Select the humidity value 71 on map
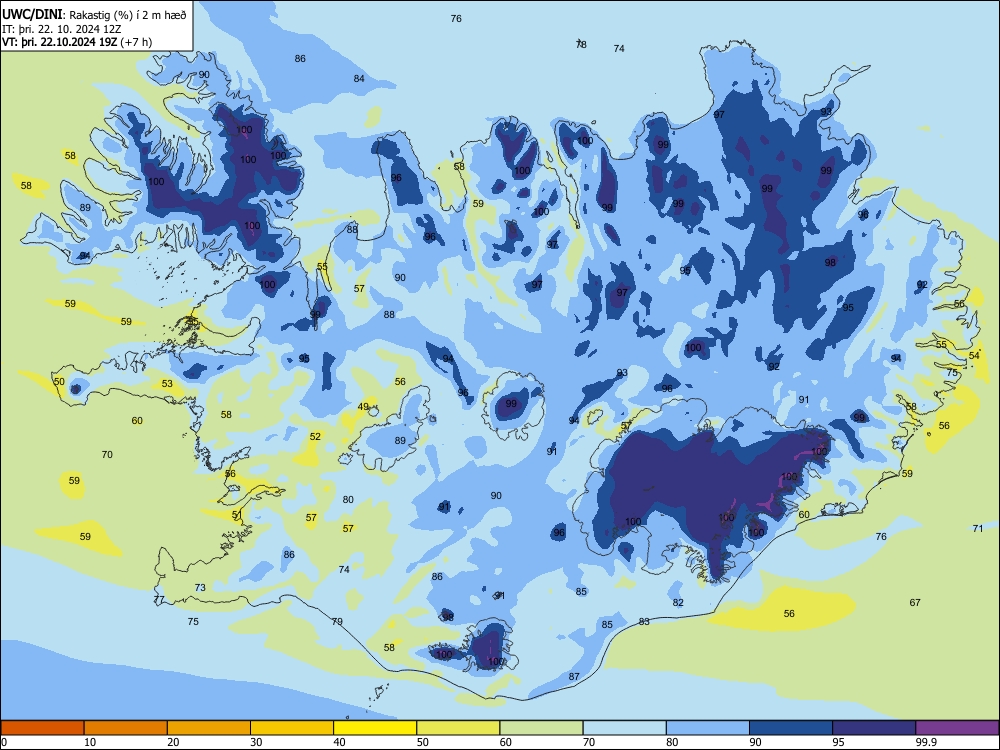1000x750 pixels. [978, 528]
